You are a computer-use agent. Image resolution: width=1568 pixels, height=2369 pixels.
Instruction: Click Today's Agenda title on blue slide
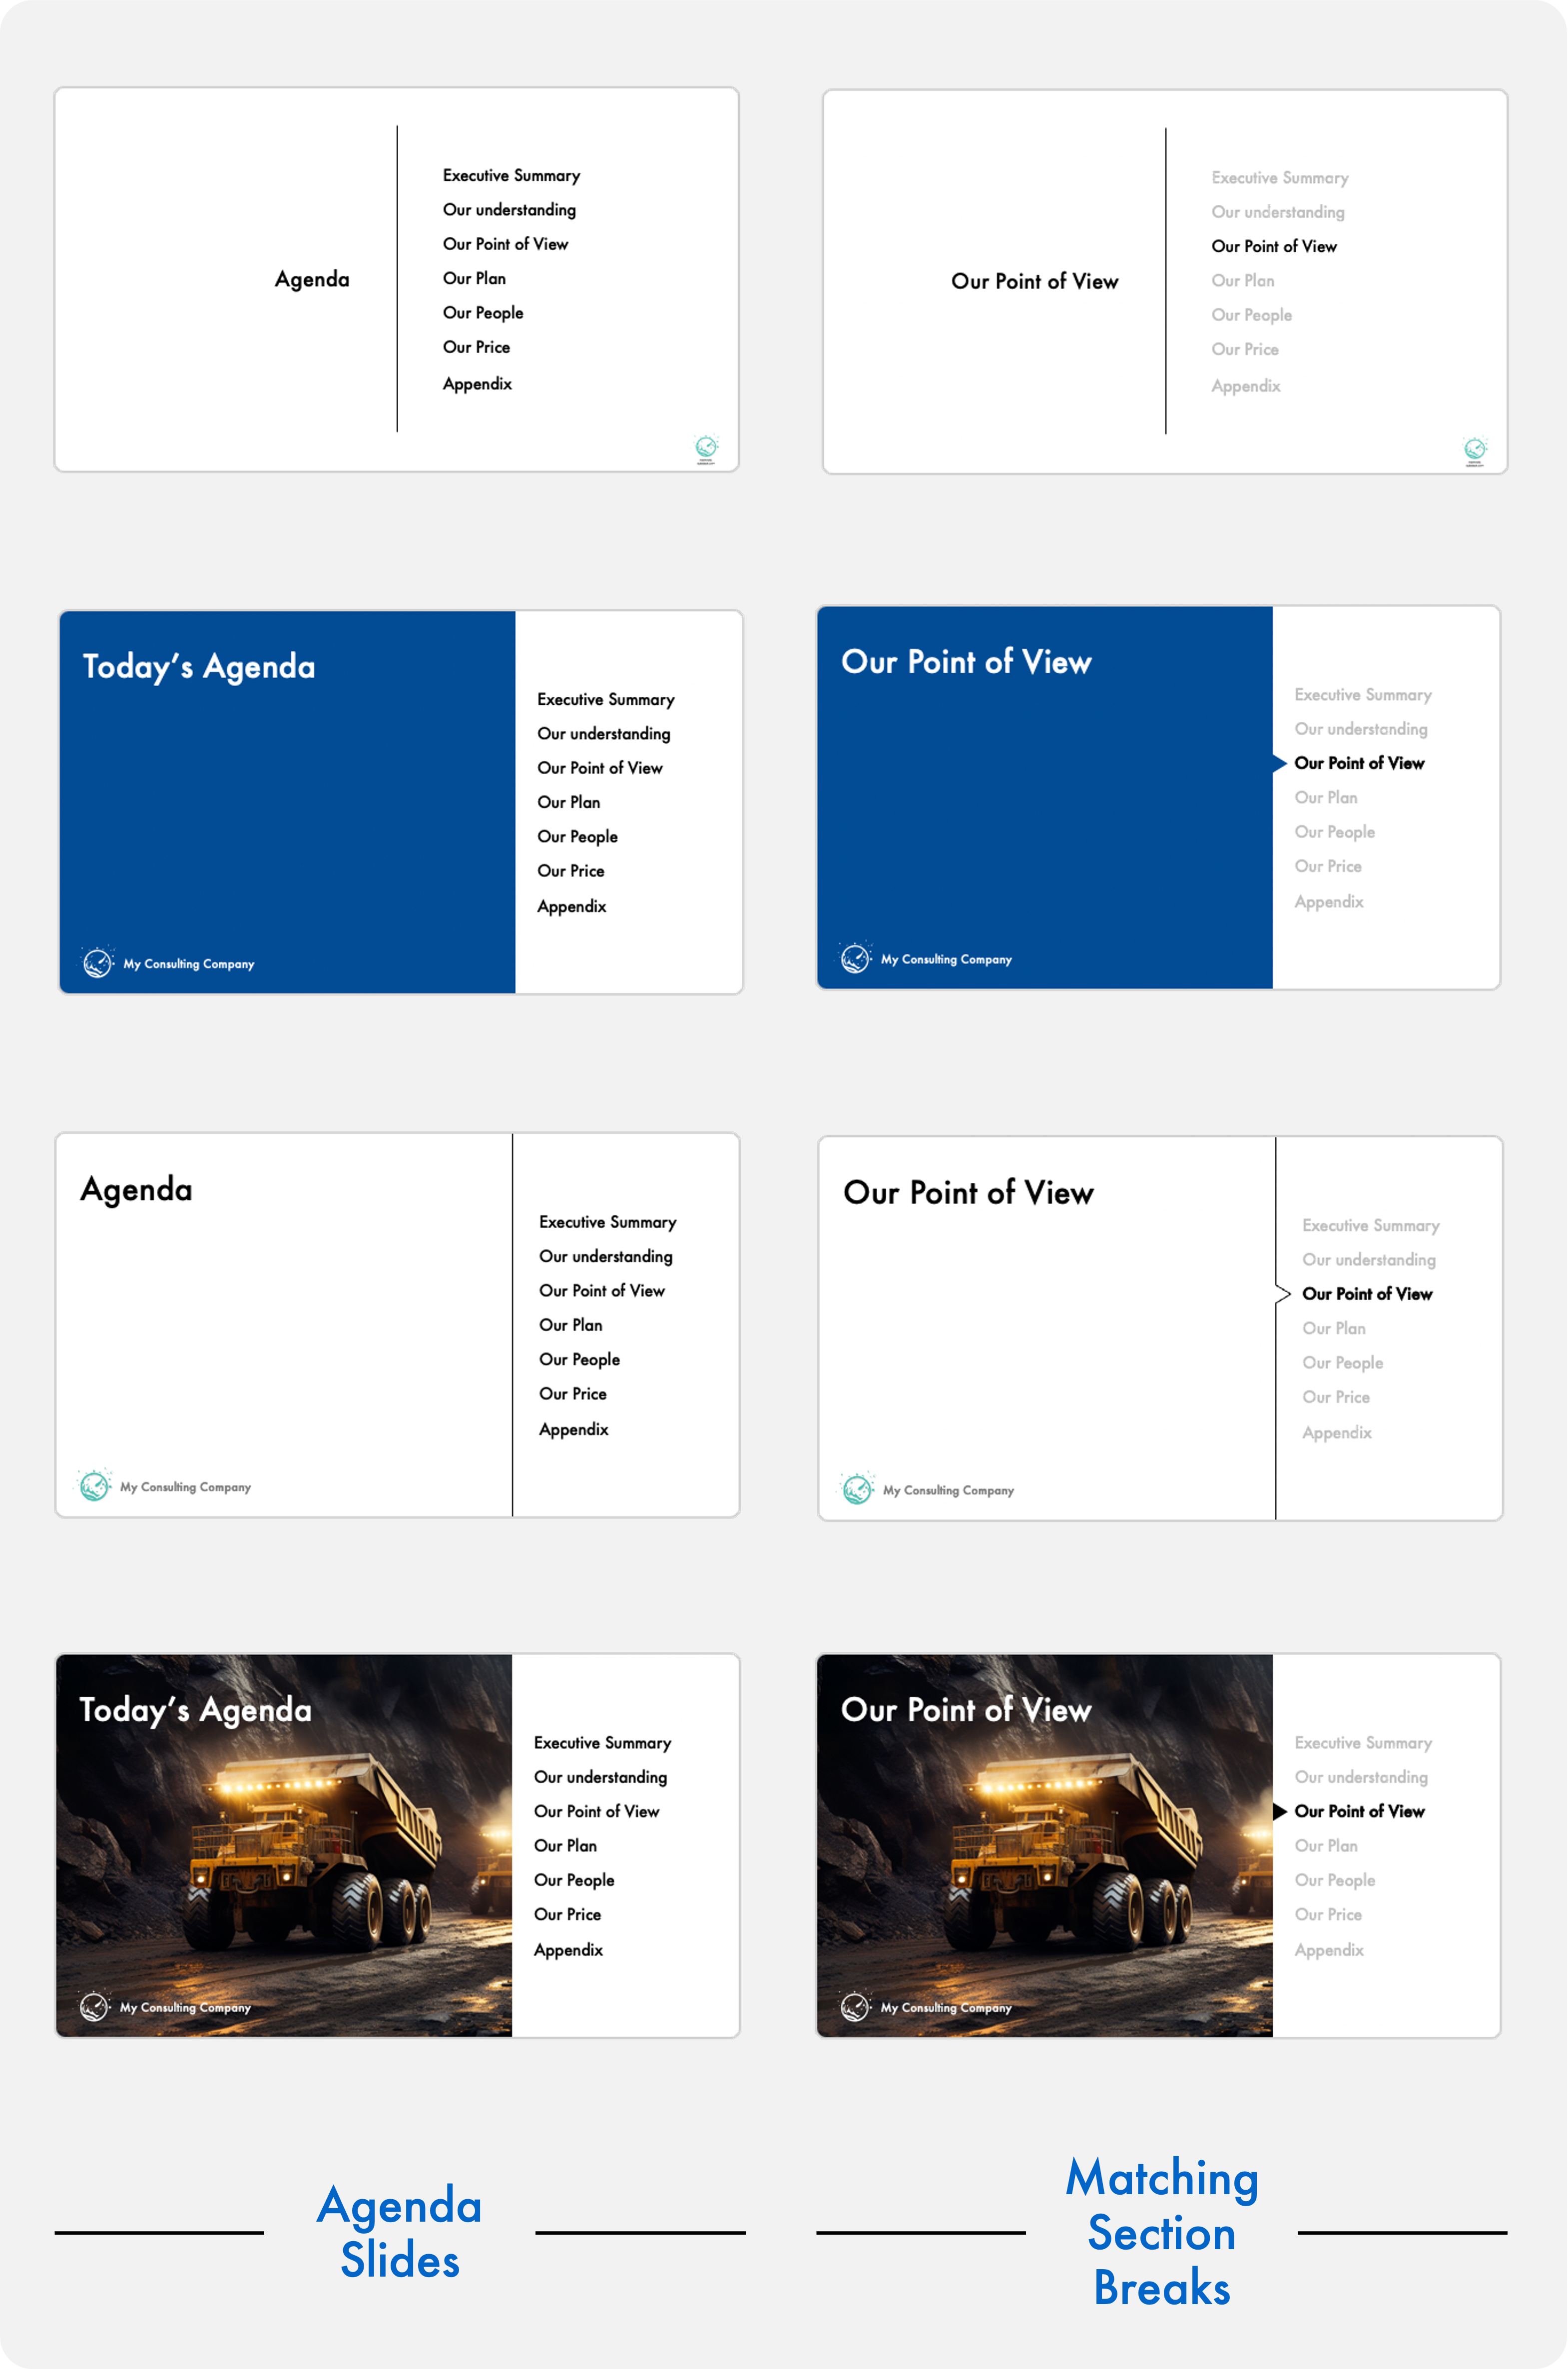tap(199, 666)
